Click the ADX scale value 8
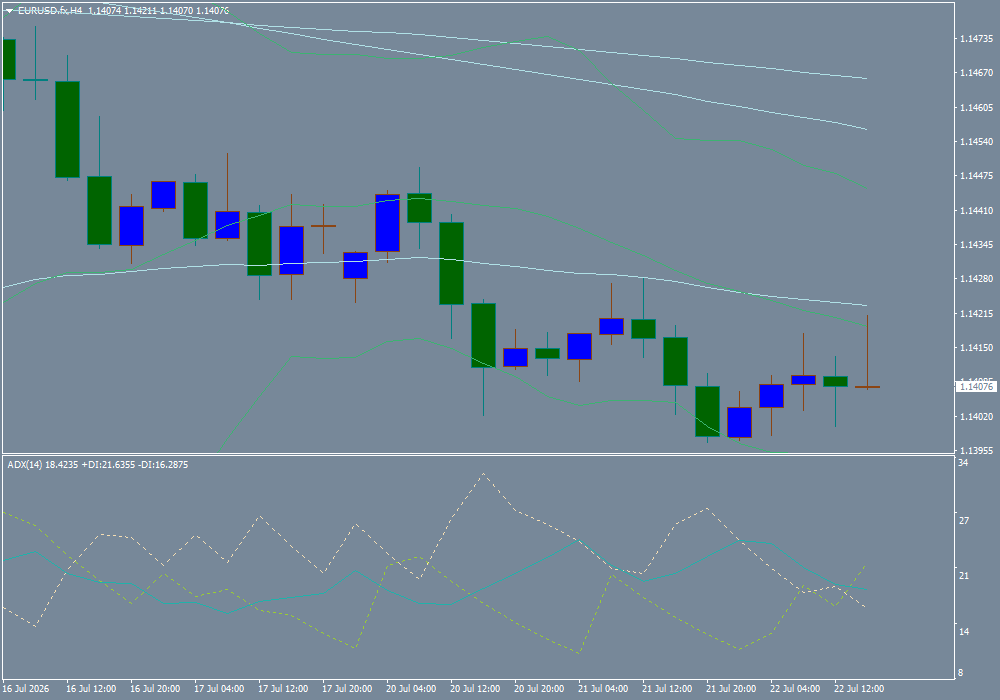 pyautogui.click(x=961, y=673)
